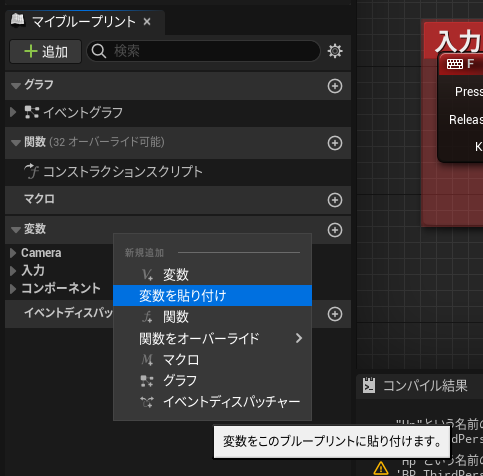
Task: Add new graph via グラフ plus icon
Action: click(335, 86)
